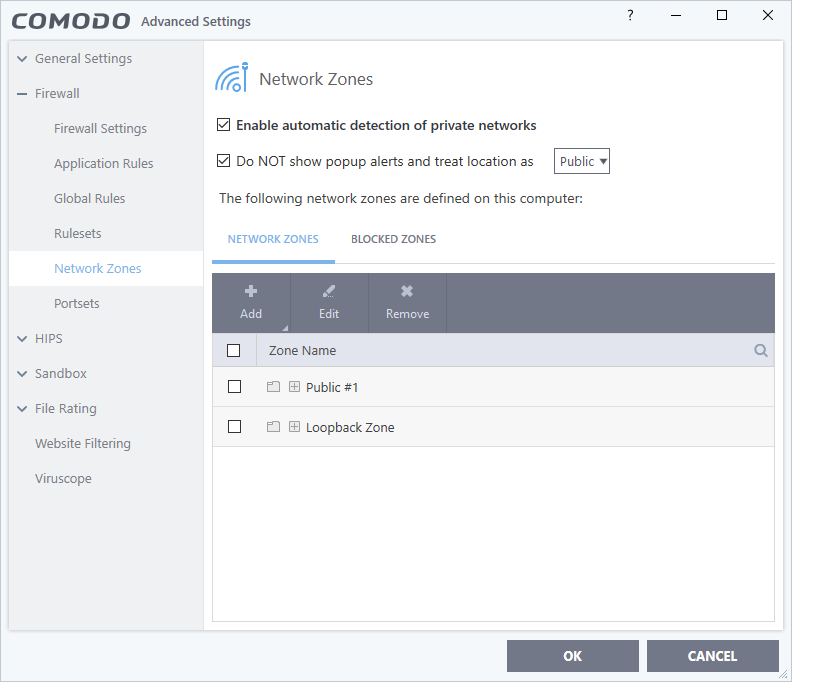Expand the Public #1 zone tree node

(294, 387)
